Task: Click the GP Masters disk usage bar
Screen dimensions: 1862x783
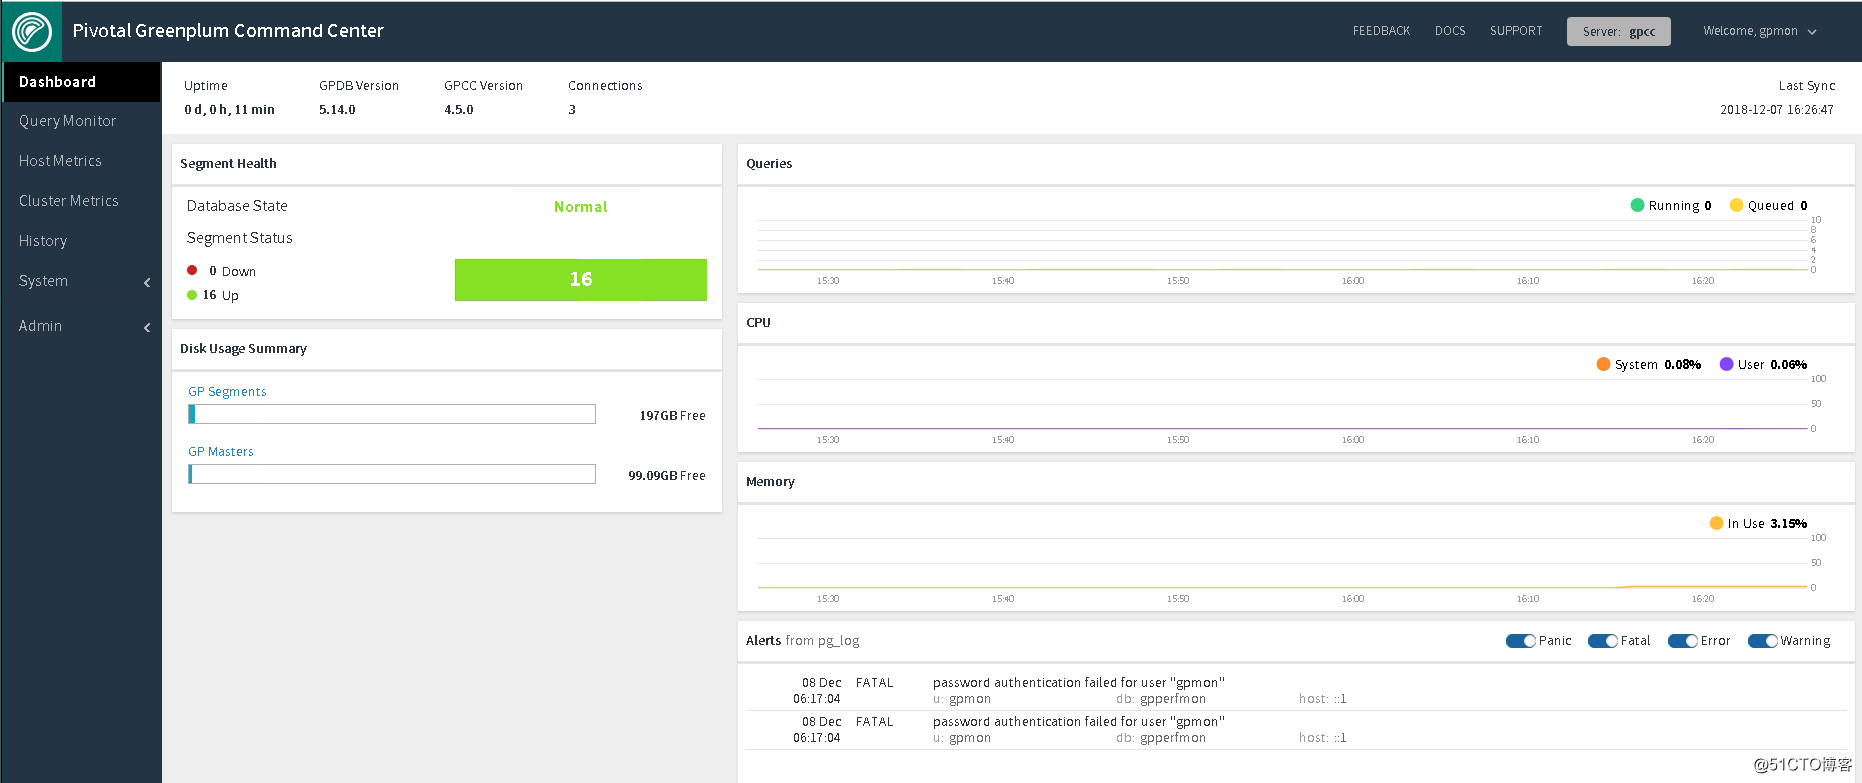Action: 392,474
